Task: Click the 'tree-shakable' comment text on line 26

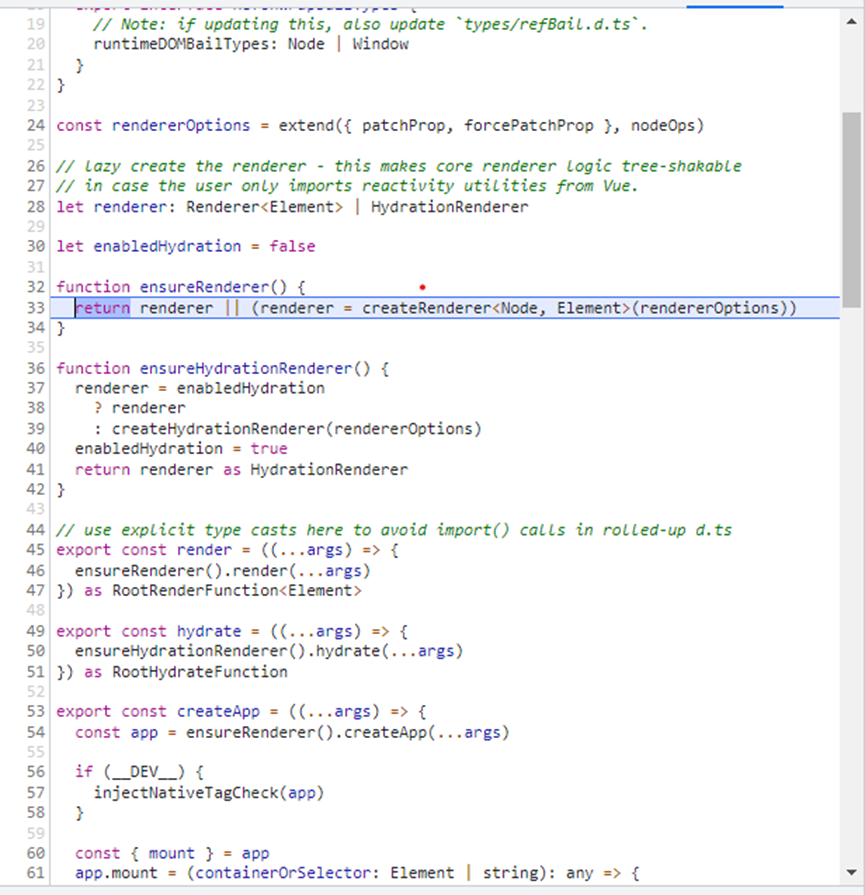Action: coord(681,166)
